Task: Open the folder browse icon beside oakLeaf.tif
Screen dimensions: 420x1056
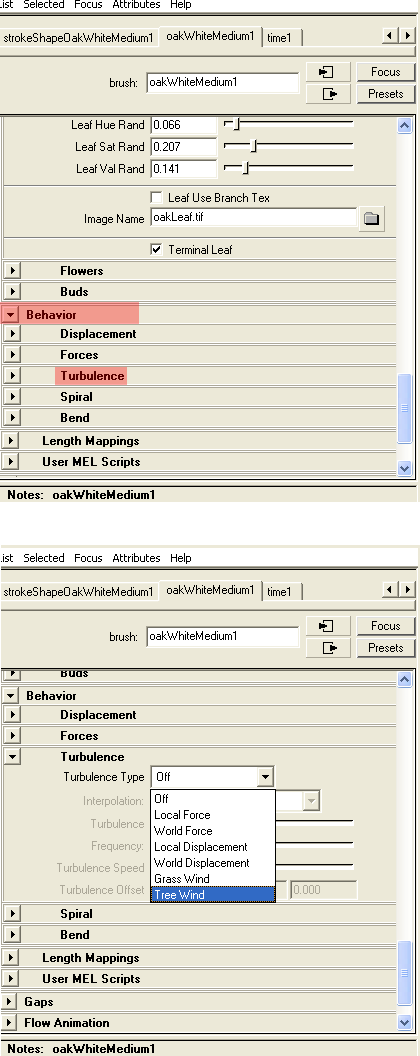Action: pos(371,219)
